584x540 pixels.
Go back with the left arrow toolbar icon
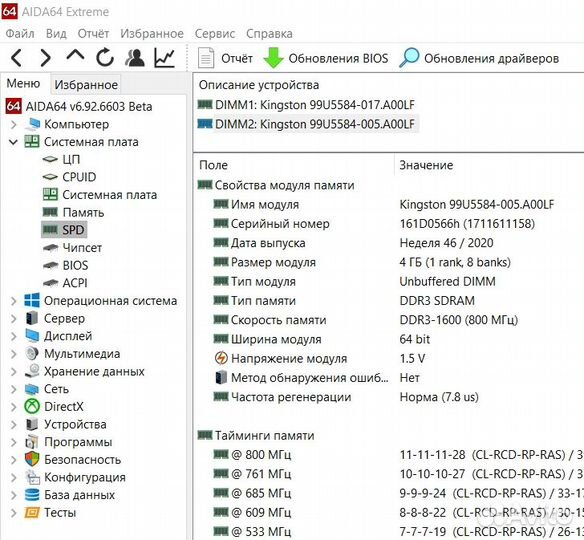click(16, 58)
